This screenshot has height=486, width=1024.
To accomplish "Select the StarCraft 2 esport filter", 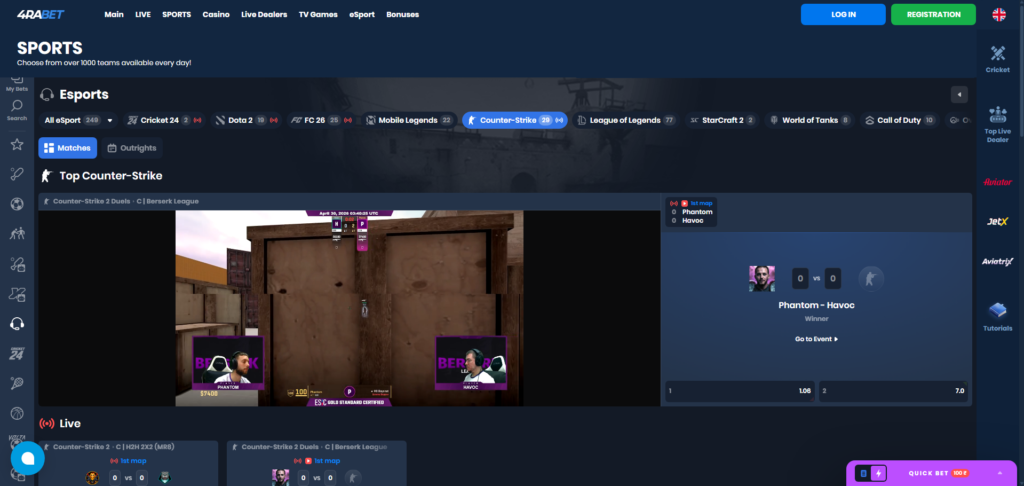I will coord(722,120).
